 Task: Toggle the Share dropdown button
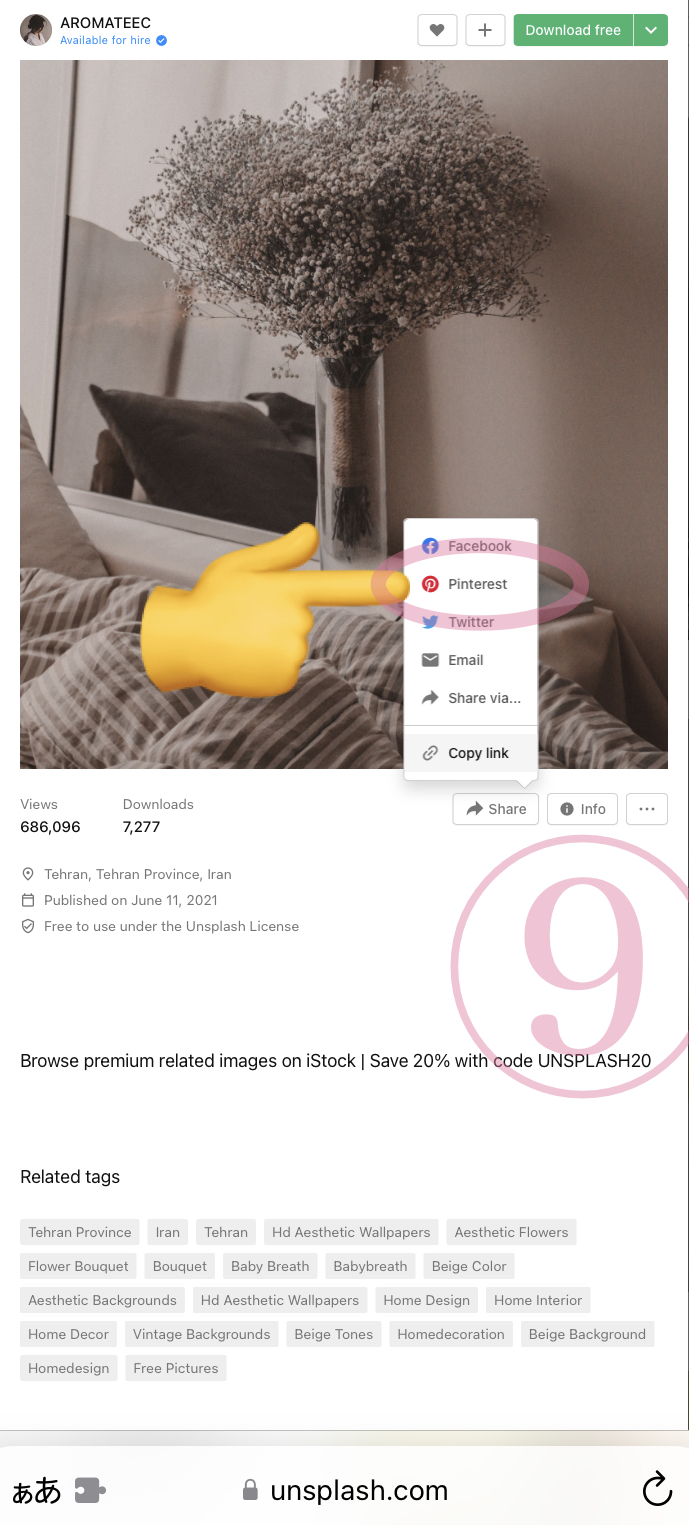tap(496, 809)
